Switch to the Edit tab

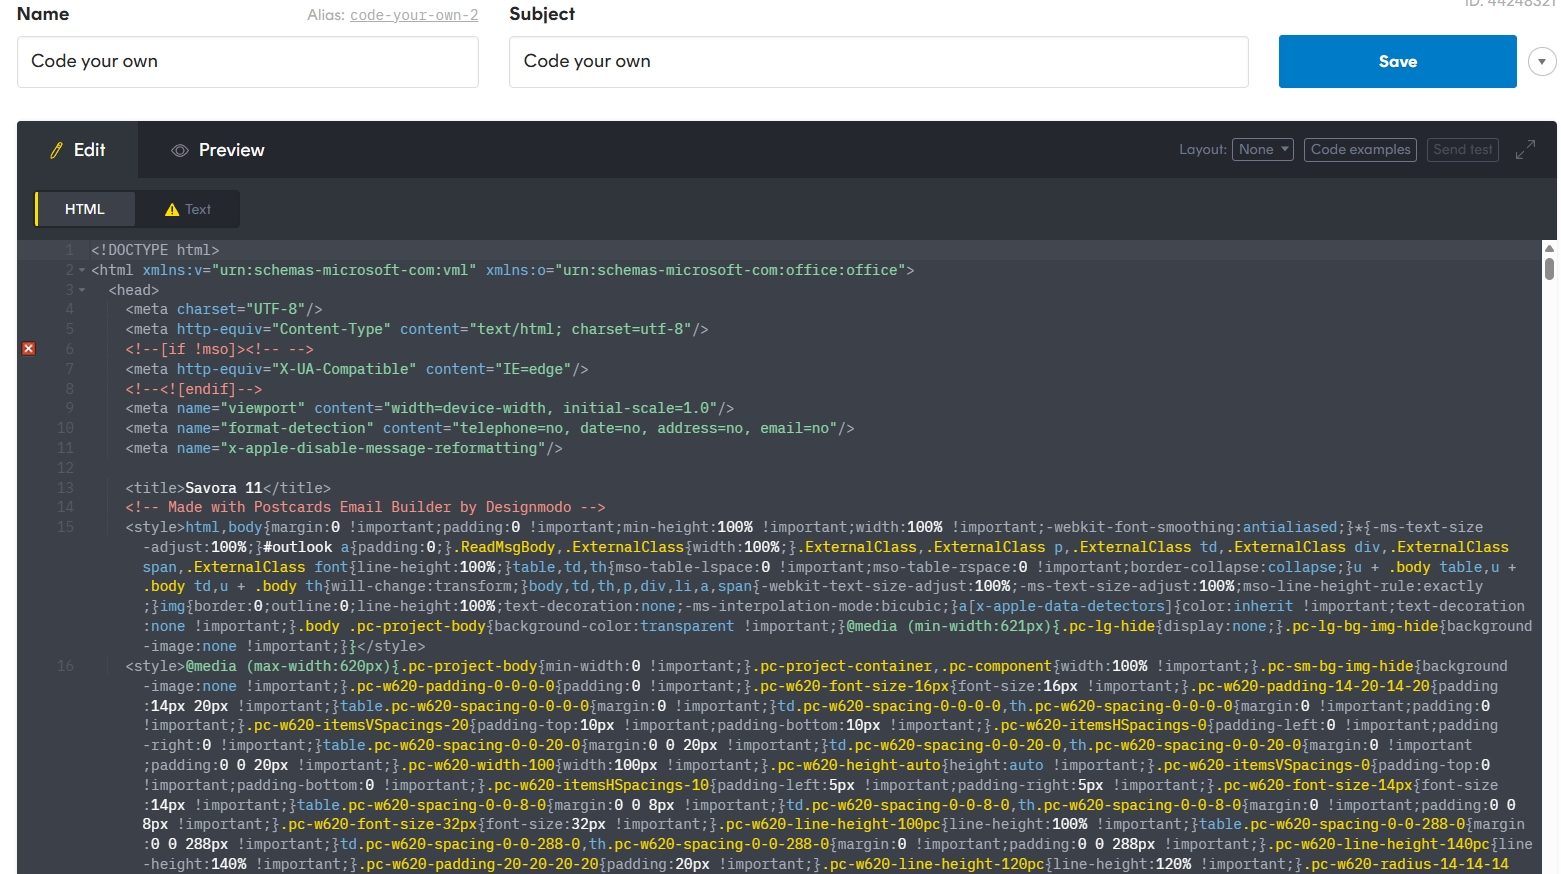coord(78,150)
